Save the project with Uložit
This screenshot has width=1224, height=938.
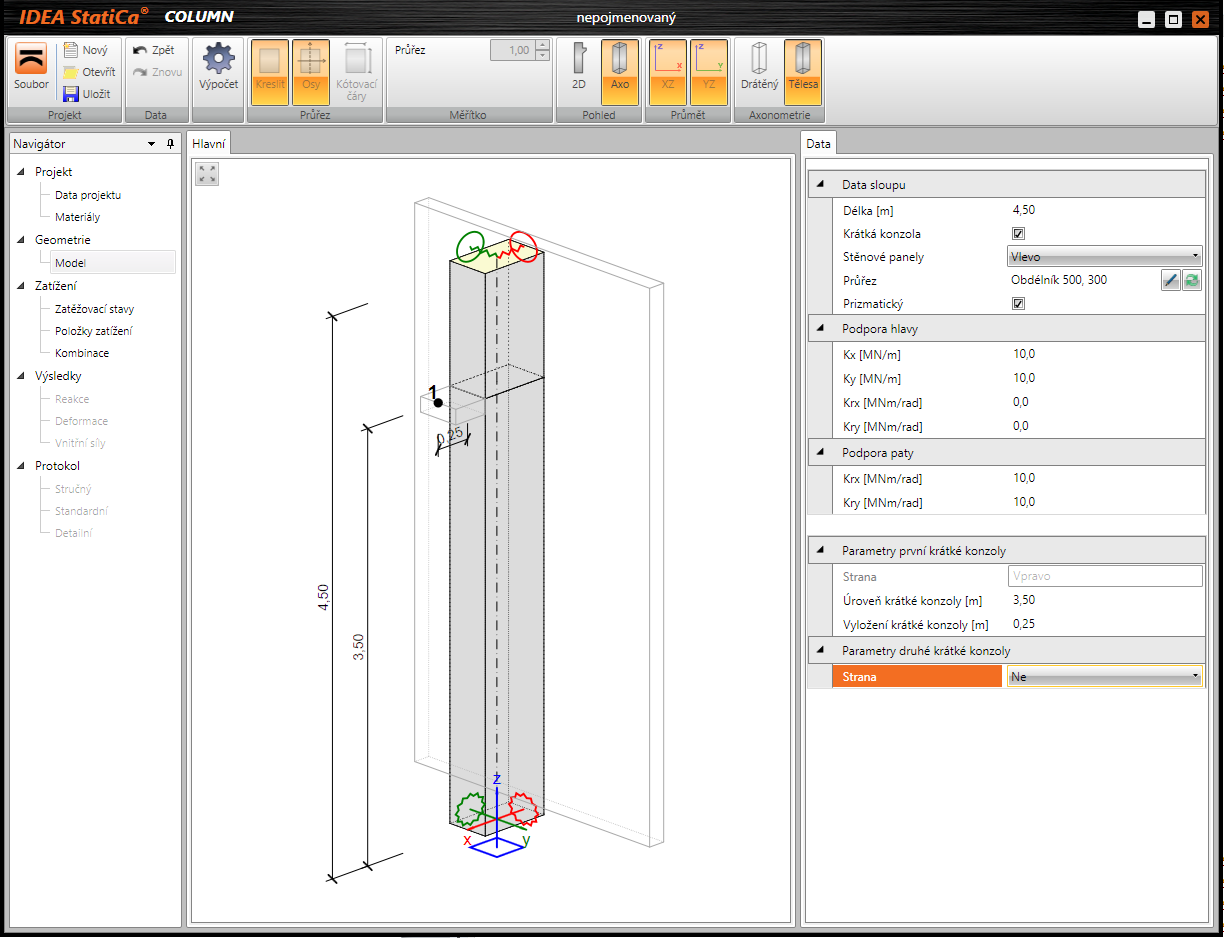coord(86,94)
